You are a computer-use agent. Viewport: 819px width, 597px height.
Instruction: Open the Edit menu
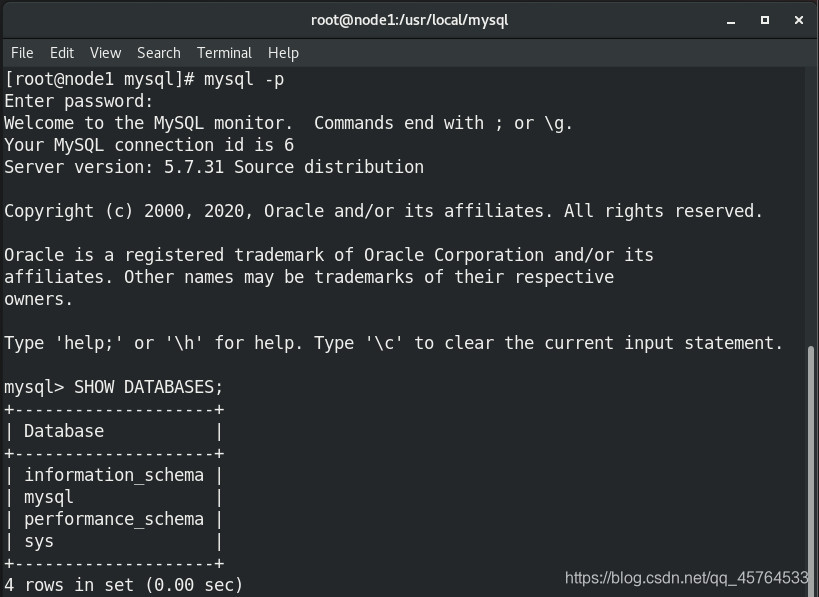62,53
